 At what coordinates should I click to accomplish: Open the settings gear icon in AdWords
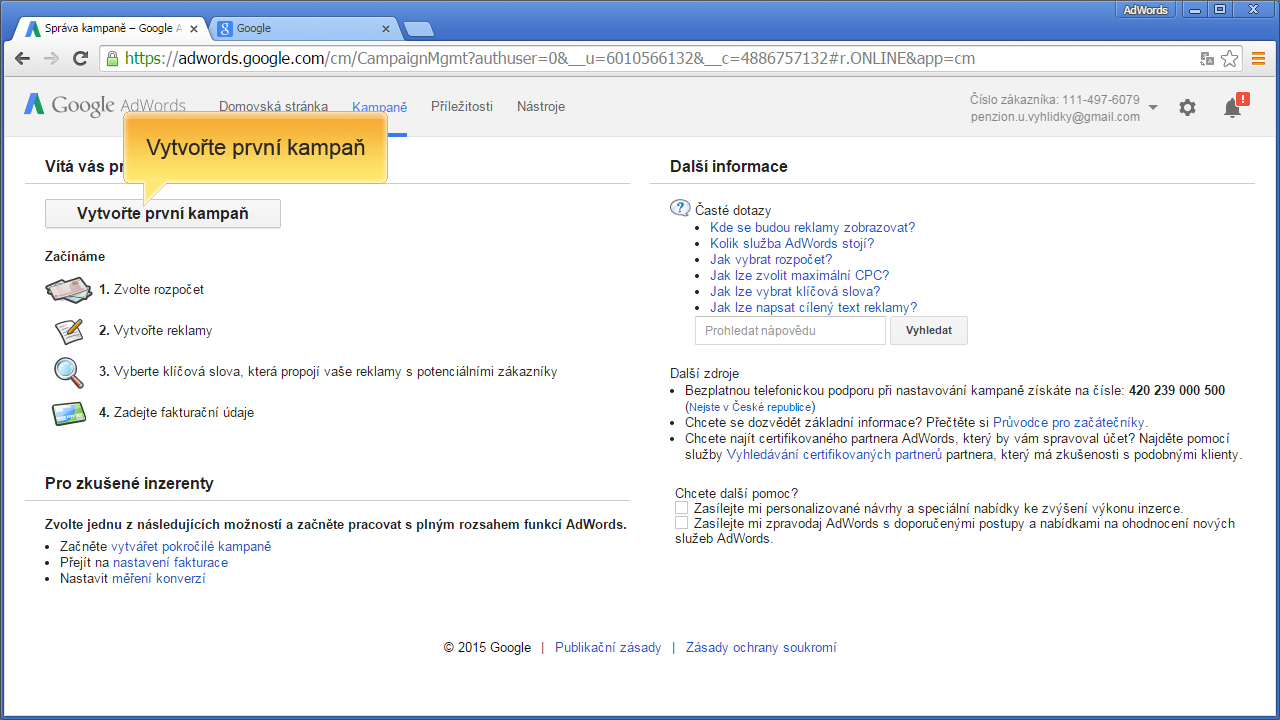click(x=1187, y=107)
